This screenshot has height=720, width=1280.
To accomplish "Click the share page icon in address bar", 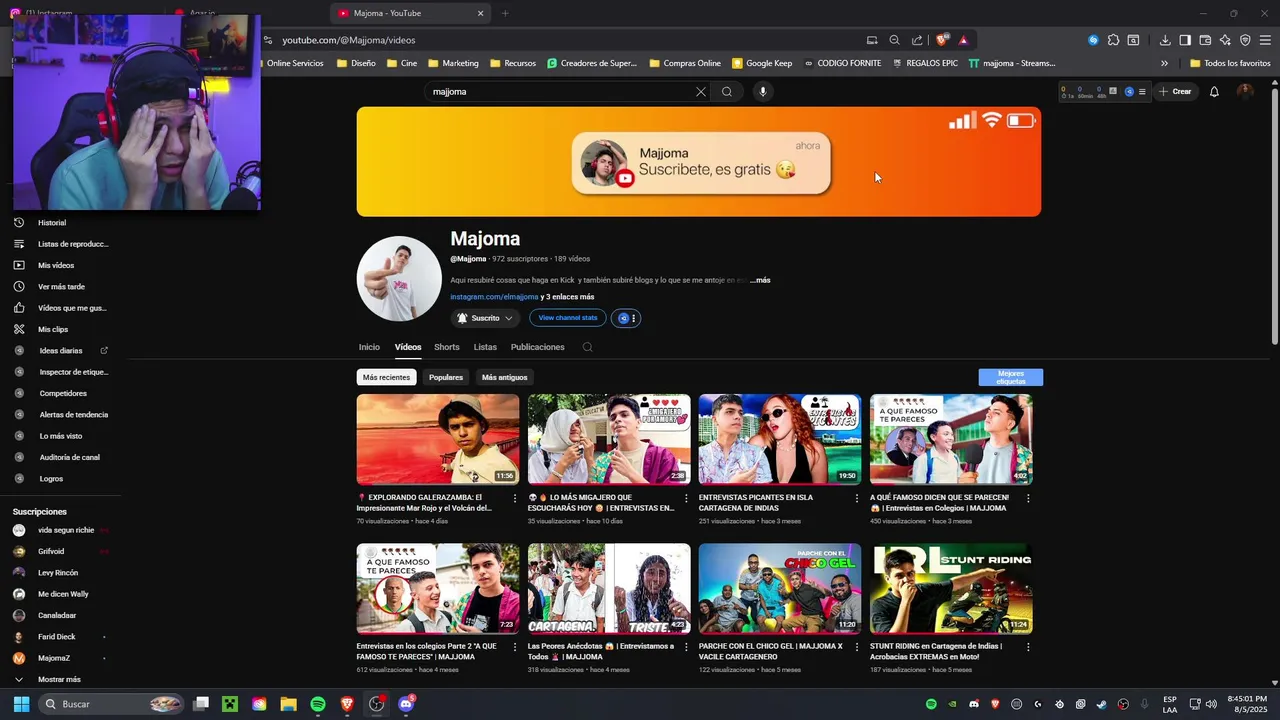I will pyautogui.click(x=917, y=40).
